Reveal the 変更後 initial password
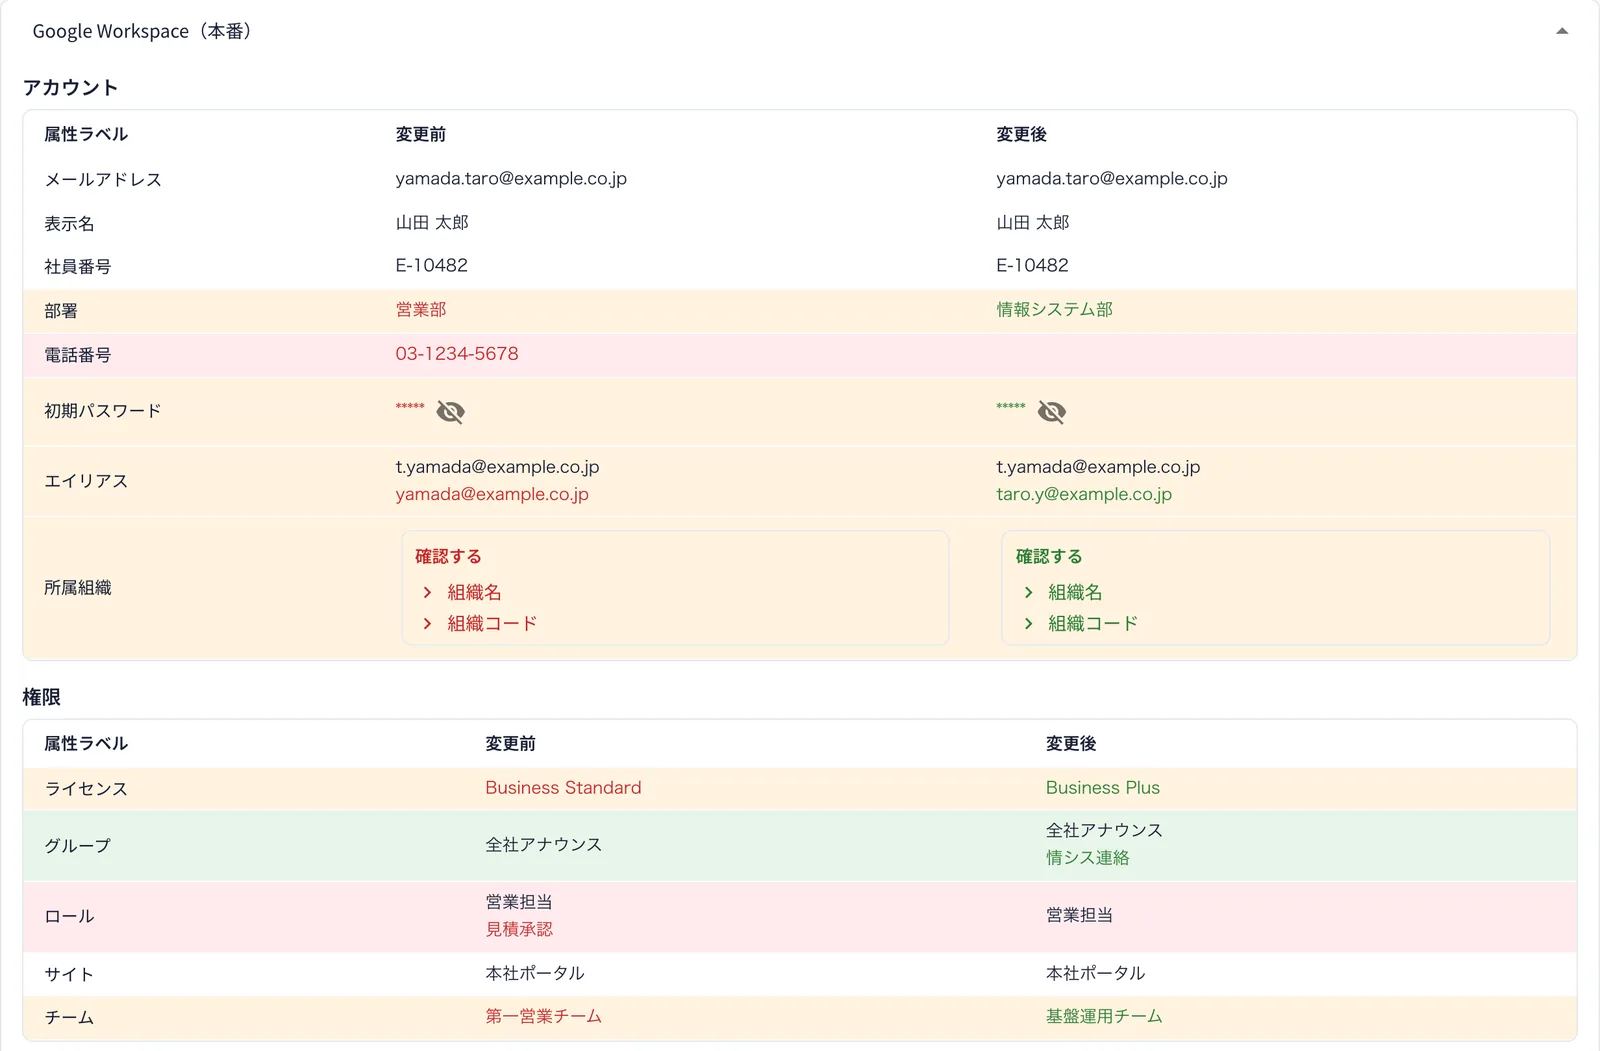 click(x=1051, y=412)
